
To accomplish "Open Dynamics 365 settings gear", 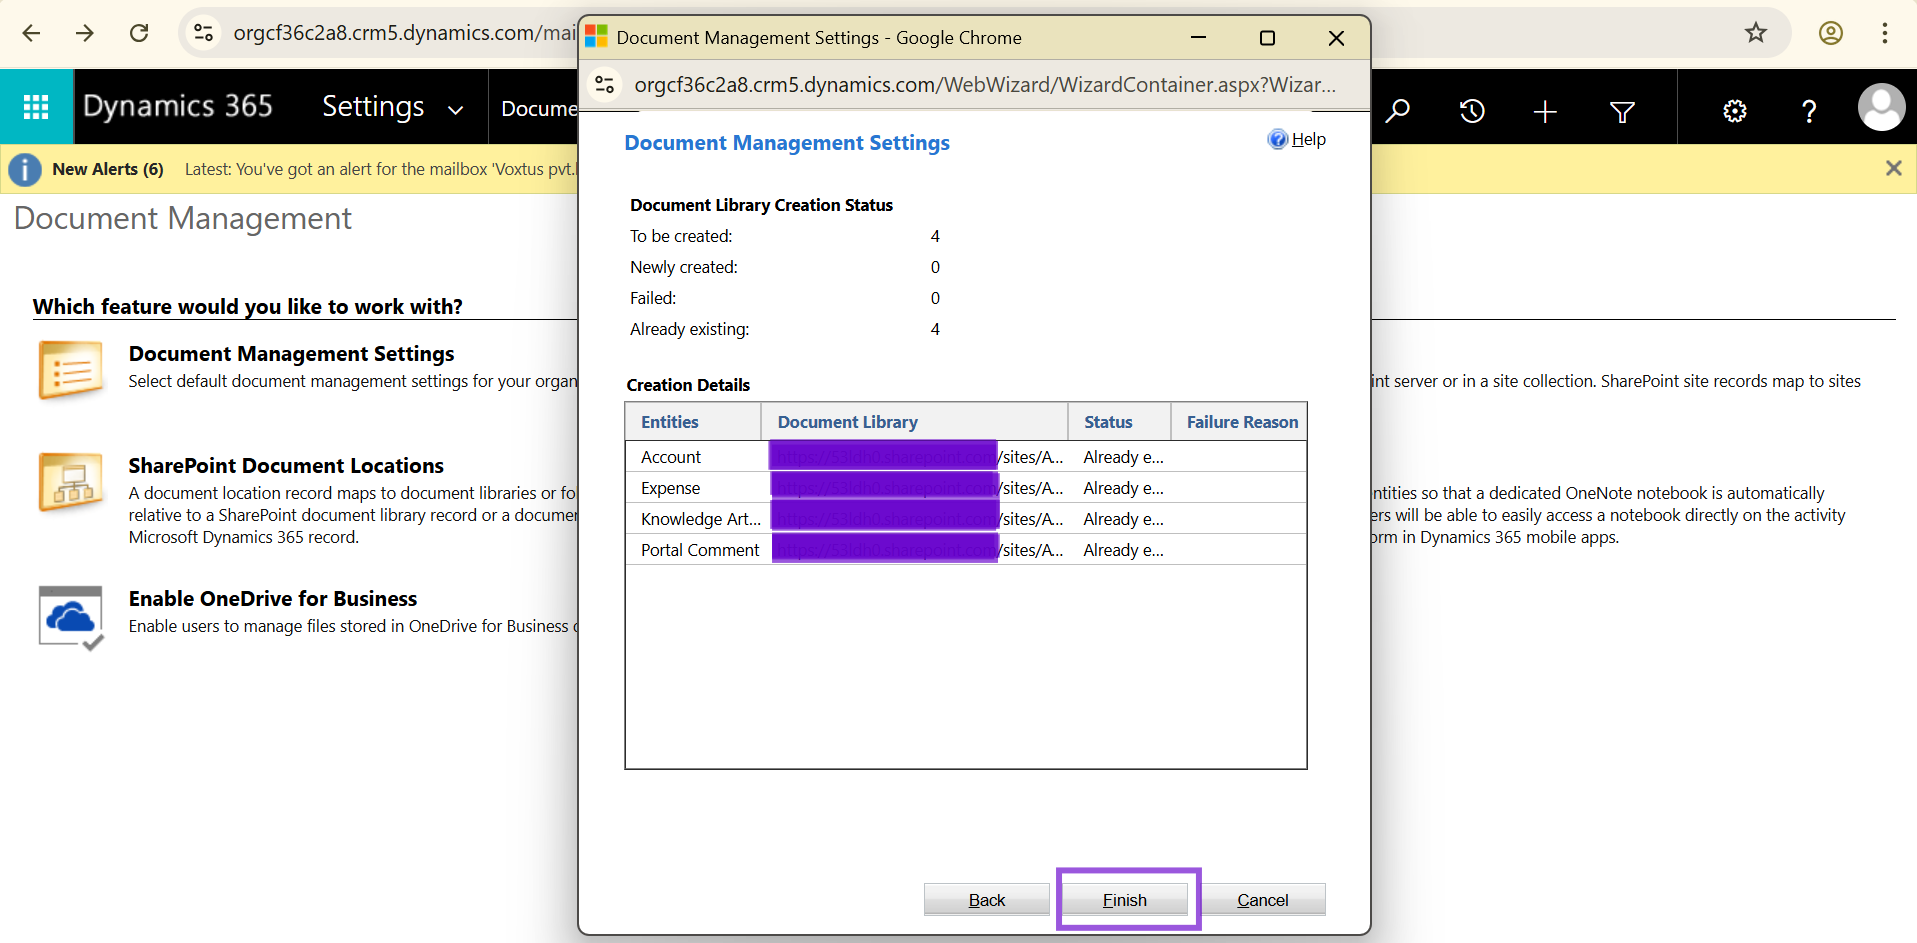I will click(1735, 111).
